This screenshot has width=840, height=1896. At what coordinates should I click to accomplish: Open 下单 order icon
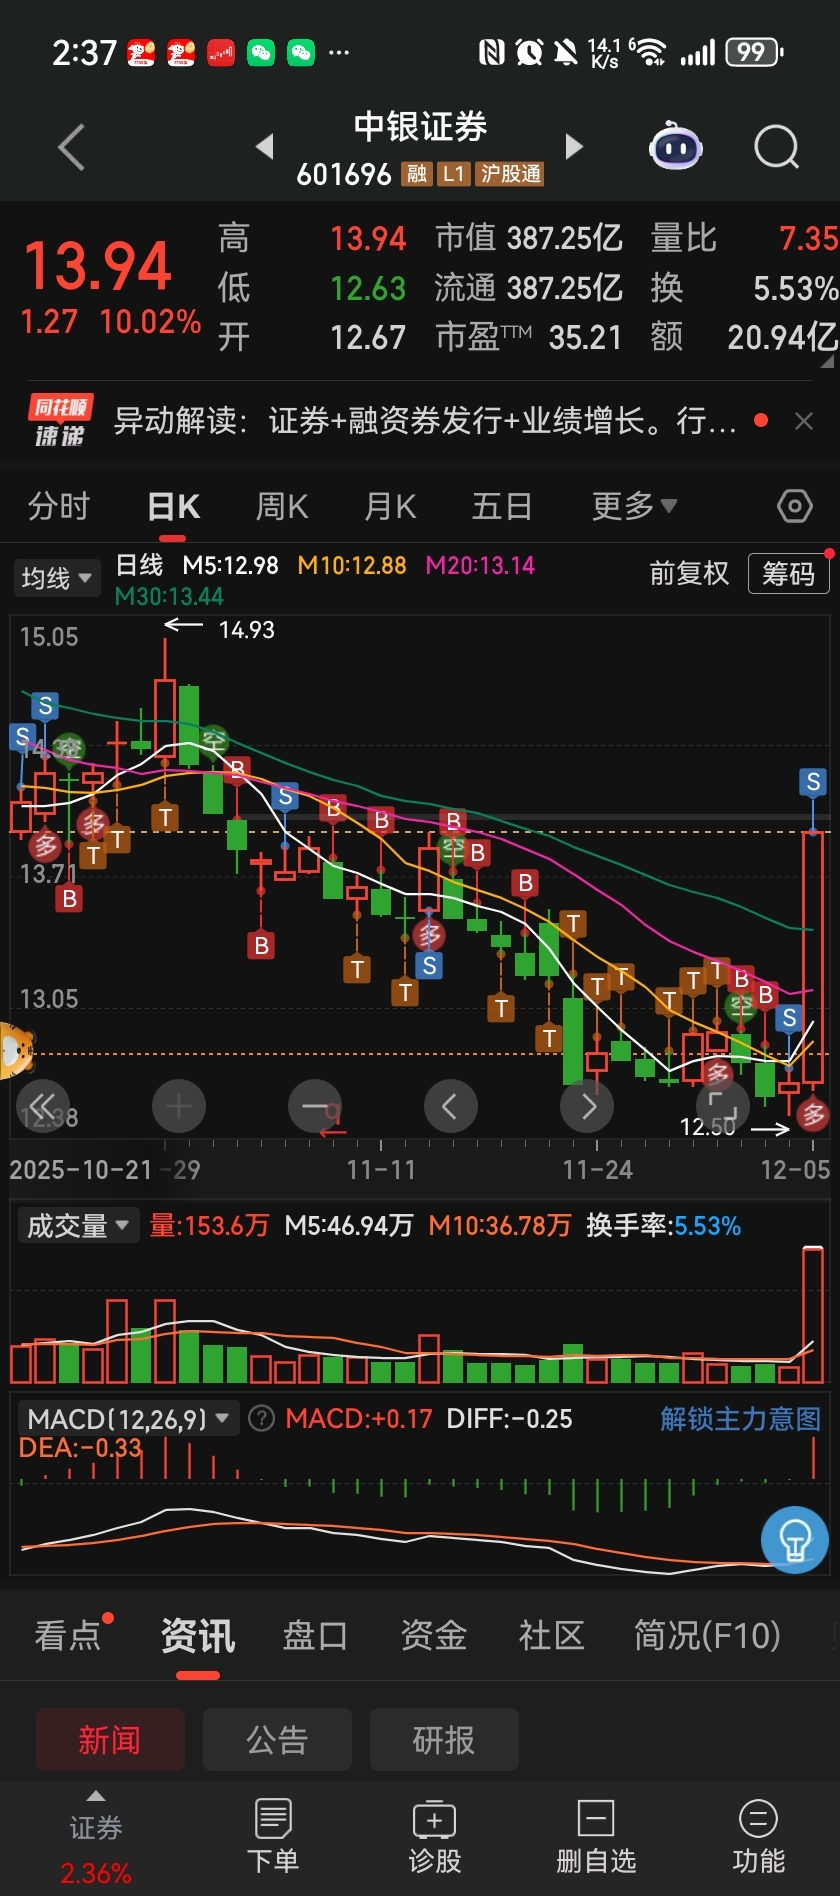click(273, 1838)
